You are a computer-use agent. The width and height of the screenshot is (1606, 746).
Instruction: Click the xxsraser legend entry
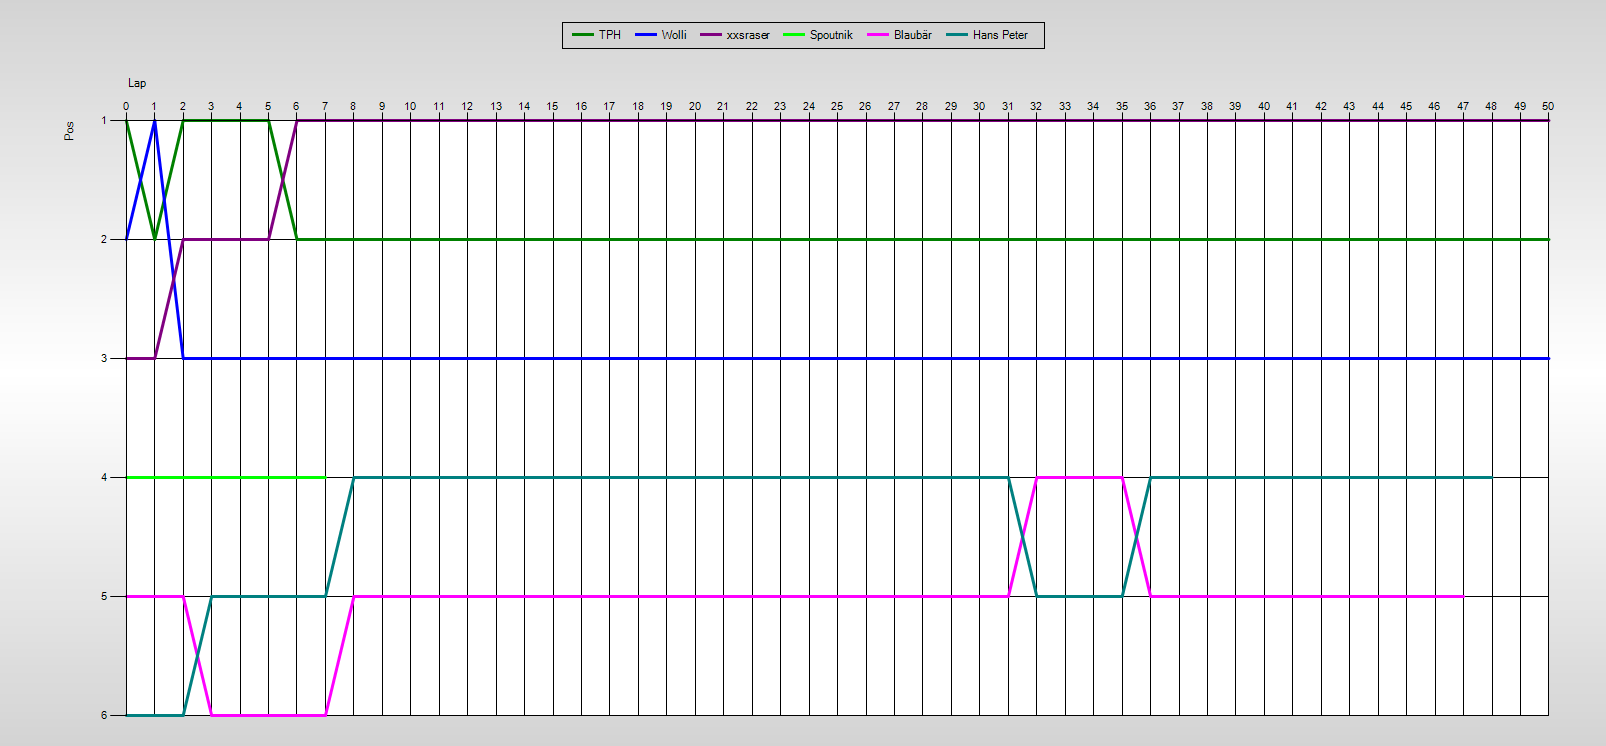click(x=735, y=35)
